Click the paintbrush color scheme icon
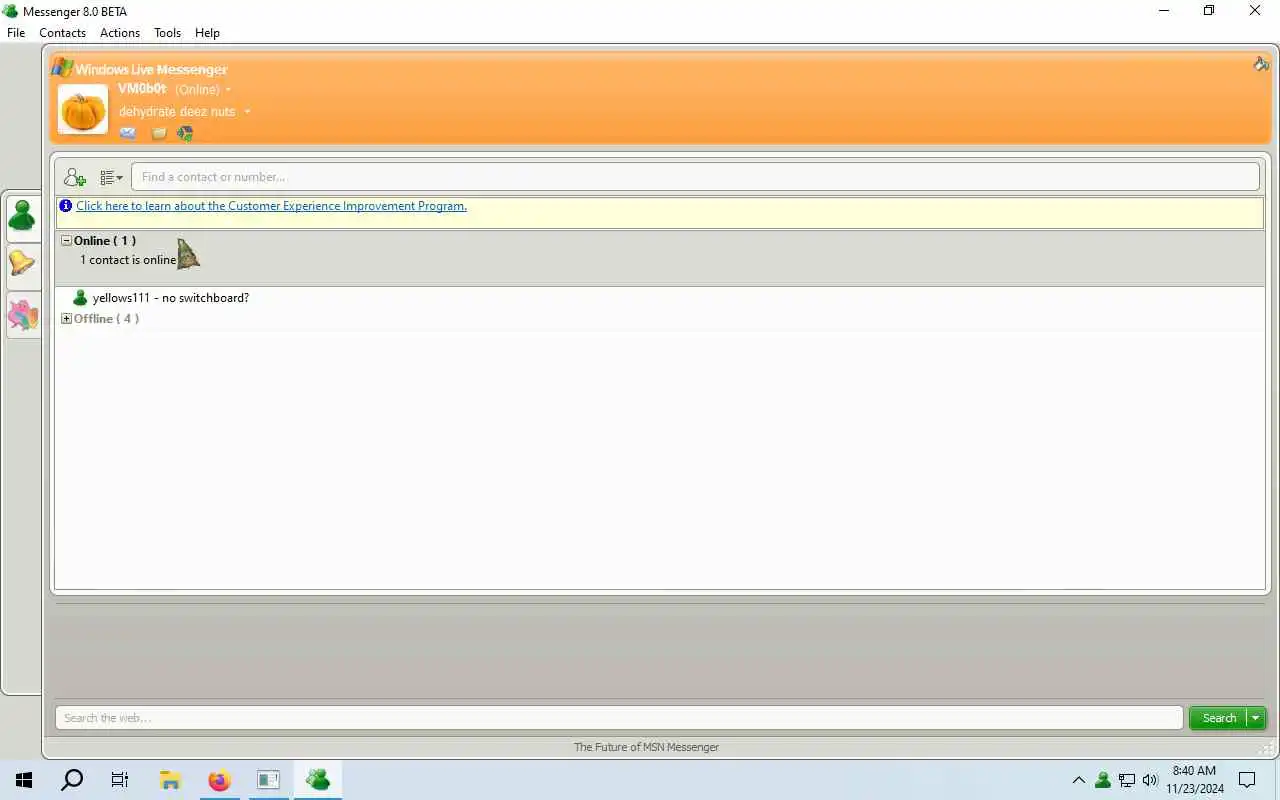 point(1261,64)
